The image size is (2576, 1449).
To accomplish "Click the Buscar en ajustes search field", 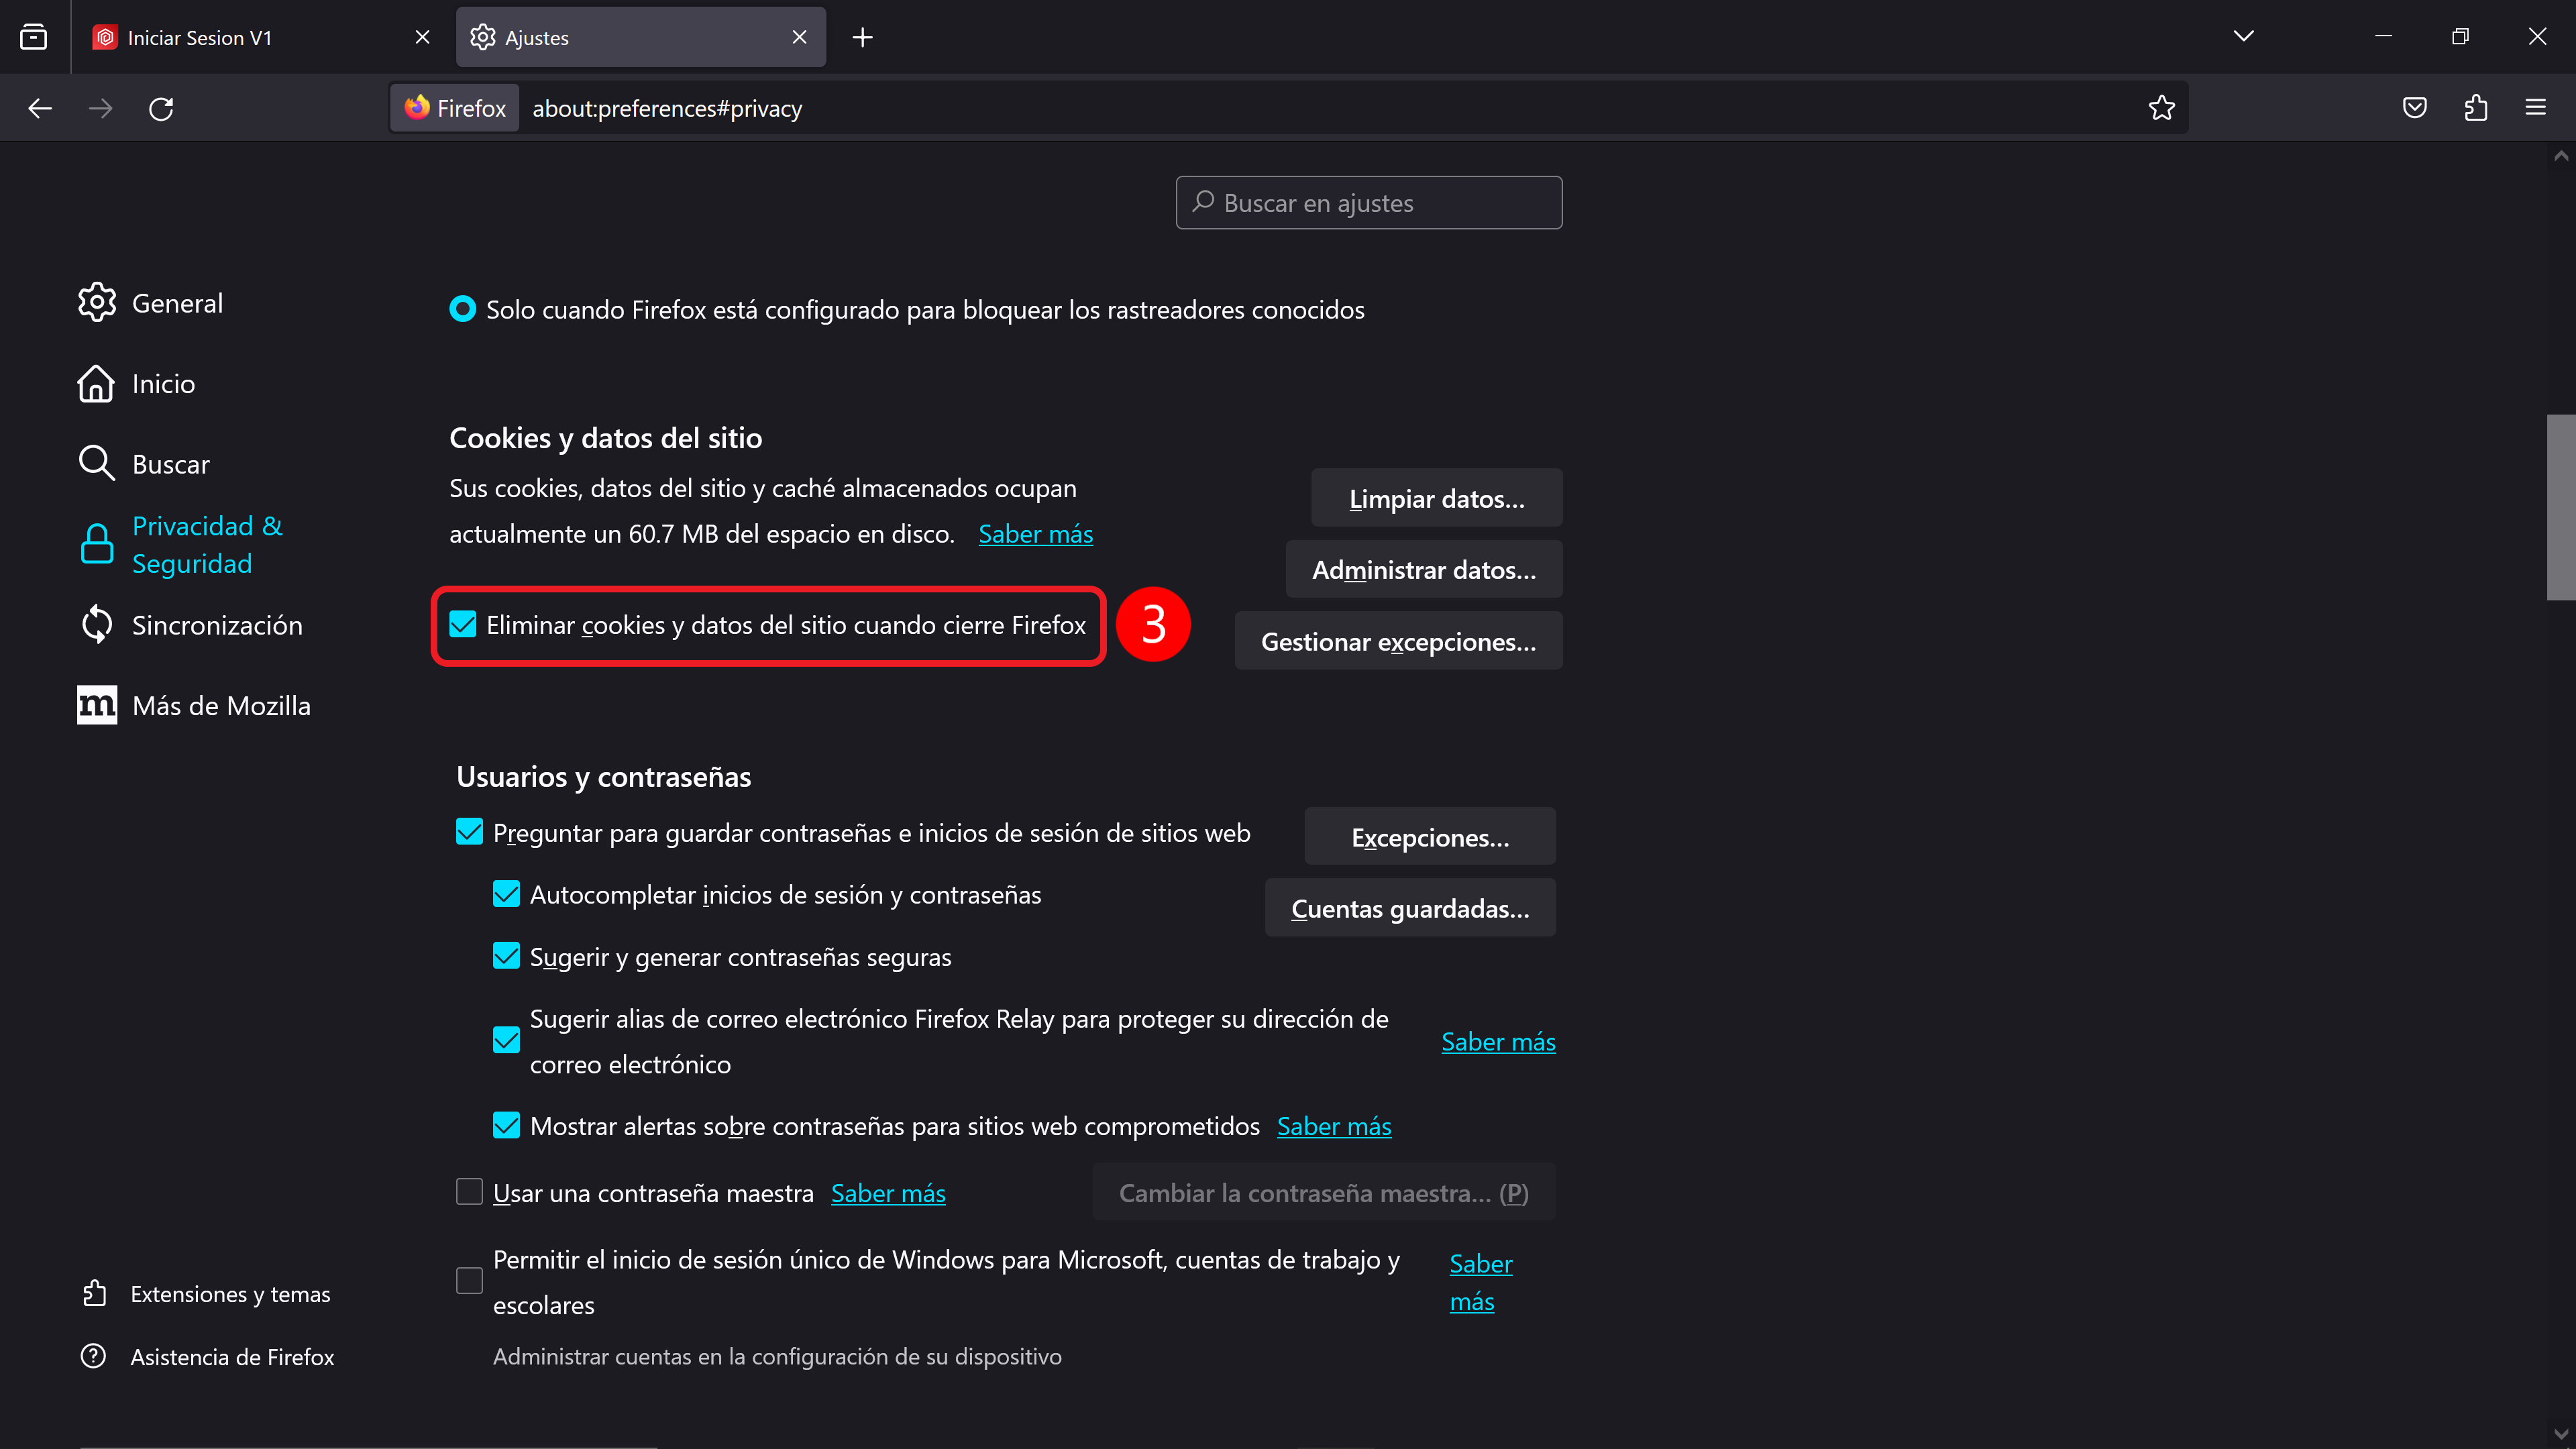I will (1368, 202).
